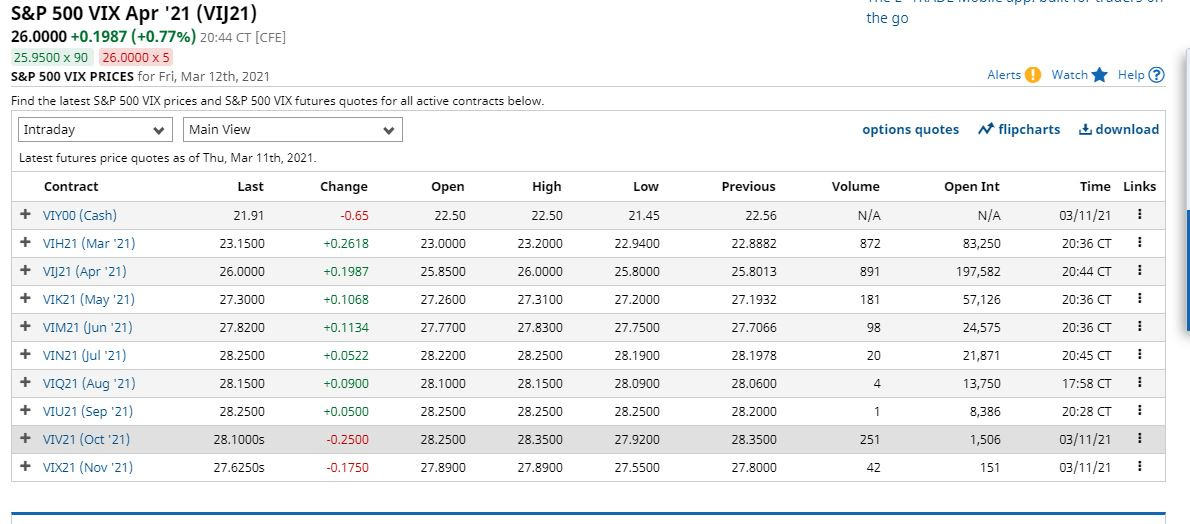Open links menu for VIK21 (May '21) row

click(1139, 299)
